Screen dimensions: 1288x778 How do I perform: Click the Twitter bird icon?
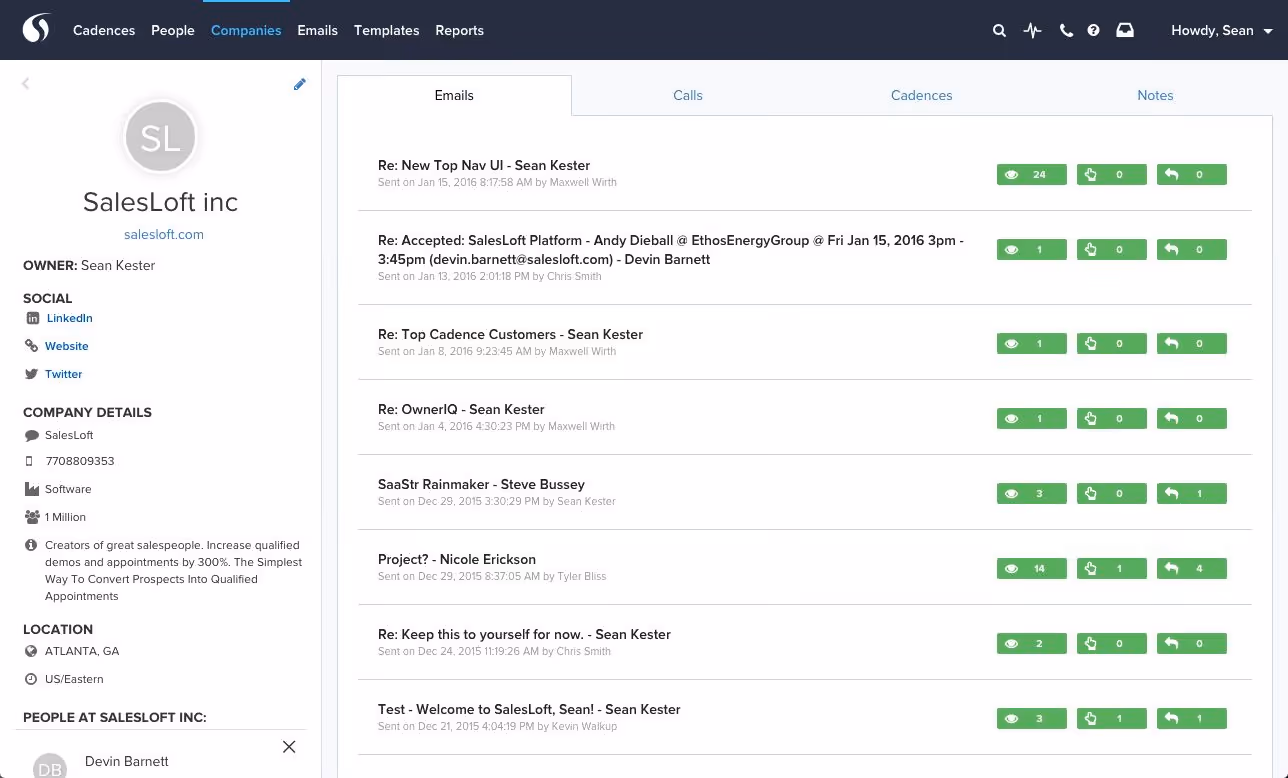point(33,374)
